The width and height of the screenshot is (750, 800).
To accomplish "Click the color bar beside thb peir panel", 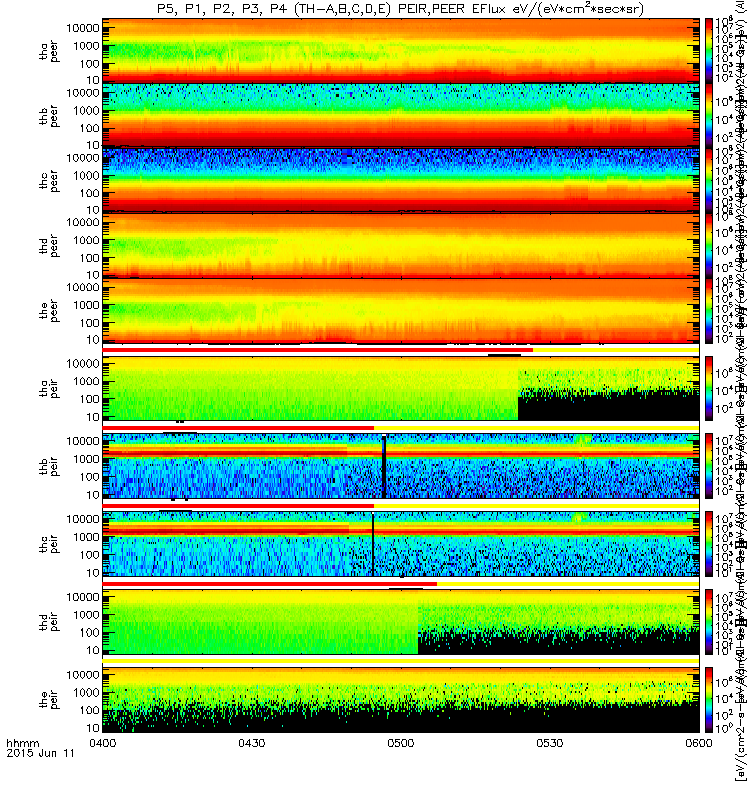I will click(x=709, y=466).
